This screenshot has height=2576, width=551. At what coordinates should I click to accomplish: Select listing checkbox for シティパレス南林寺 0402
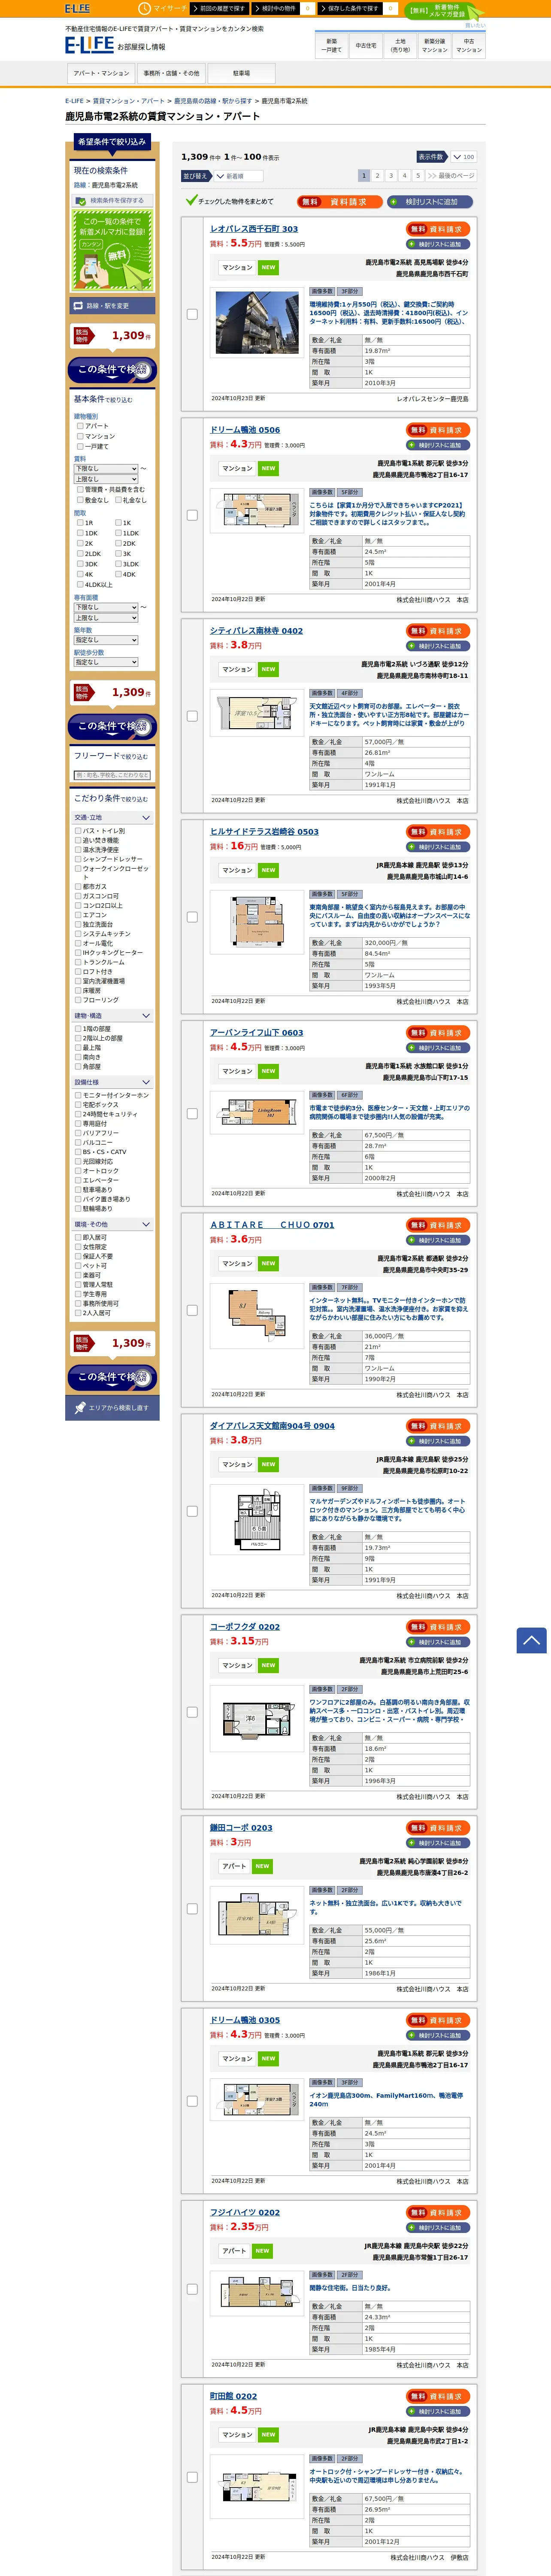(192, 716)
